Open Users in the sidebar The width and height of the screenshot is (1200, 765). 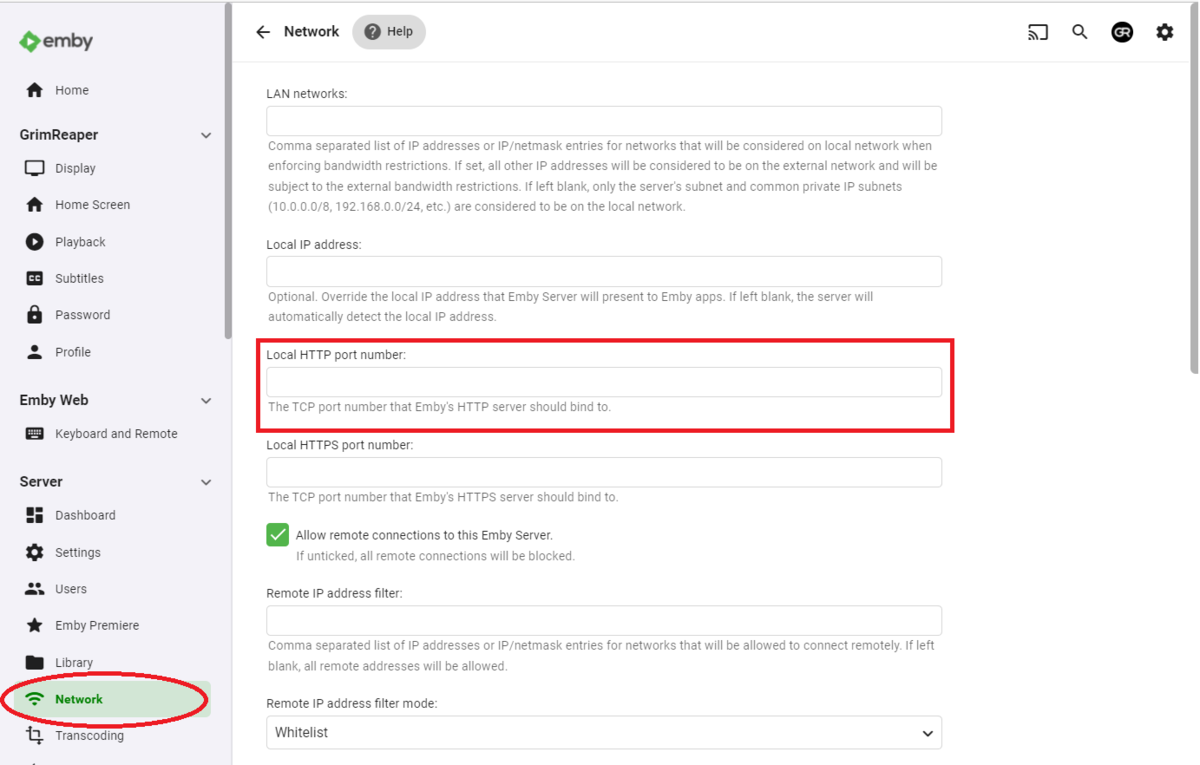pos(71,589)
